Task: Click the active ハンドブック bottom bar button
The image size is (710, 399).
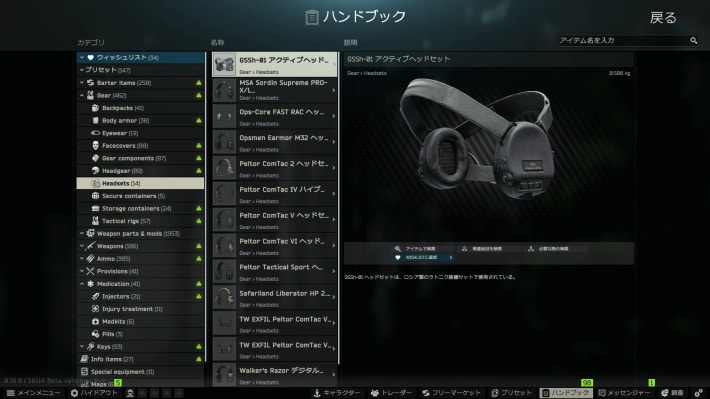Action: click(566, 393)
